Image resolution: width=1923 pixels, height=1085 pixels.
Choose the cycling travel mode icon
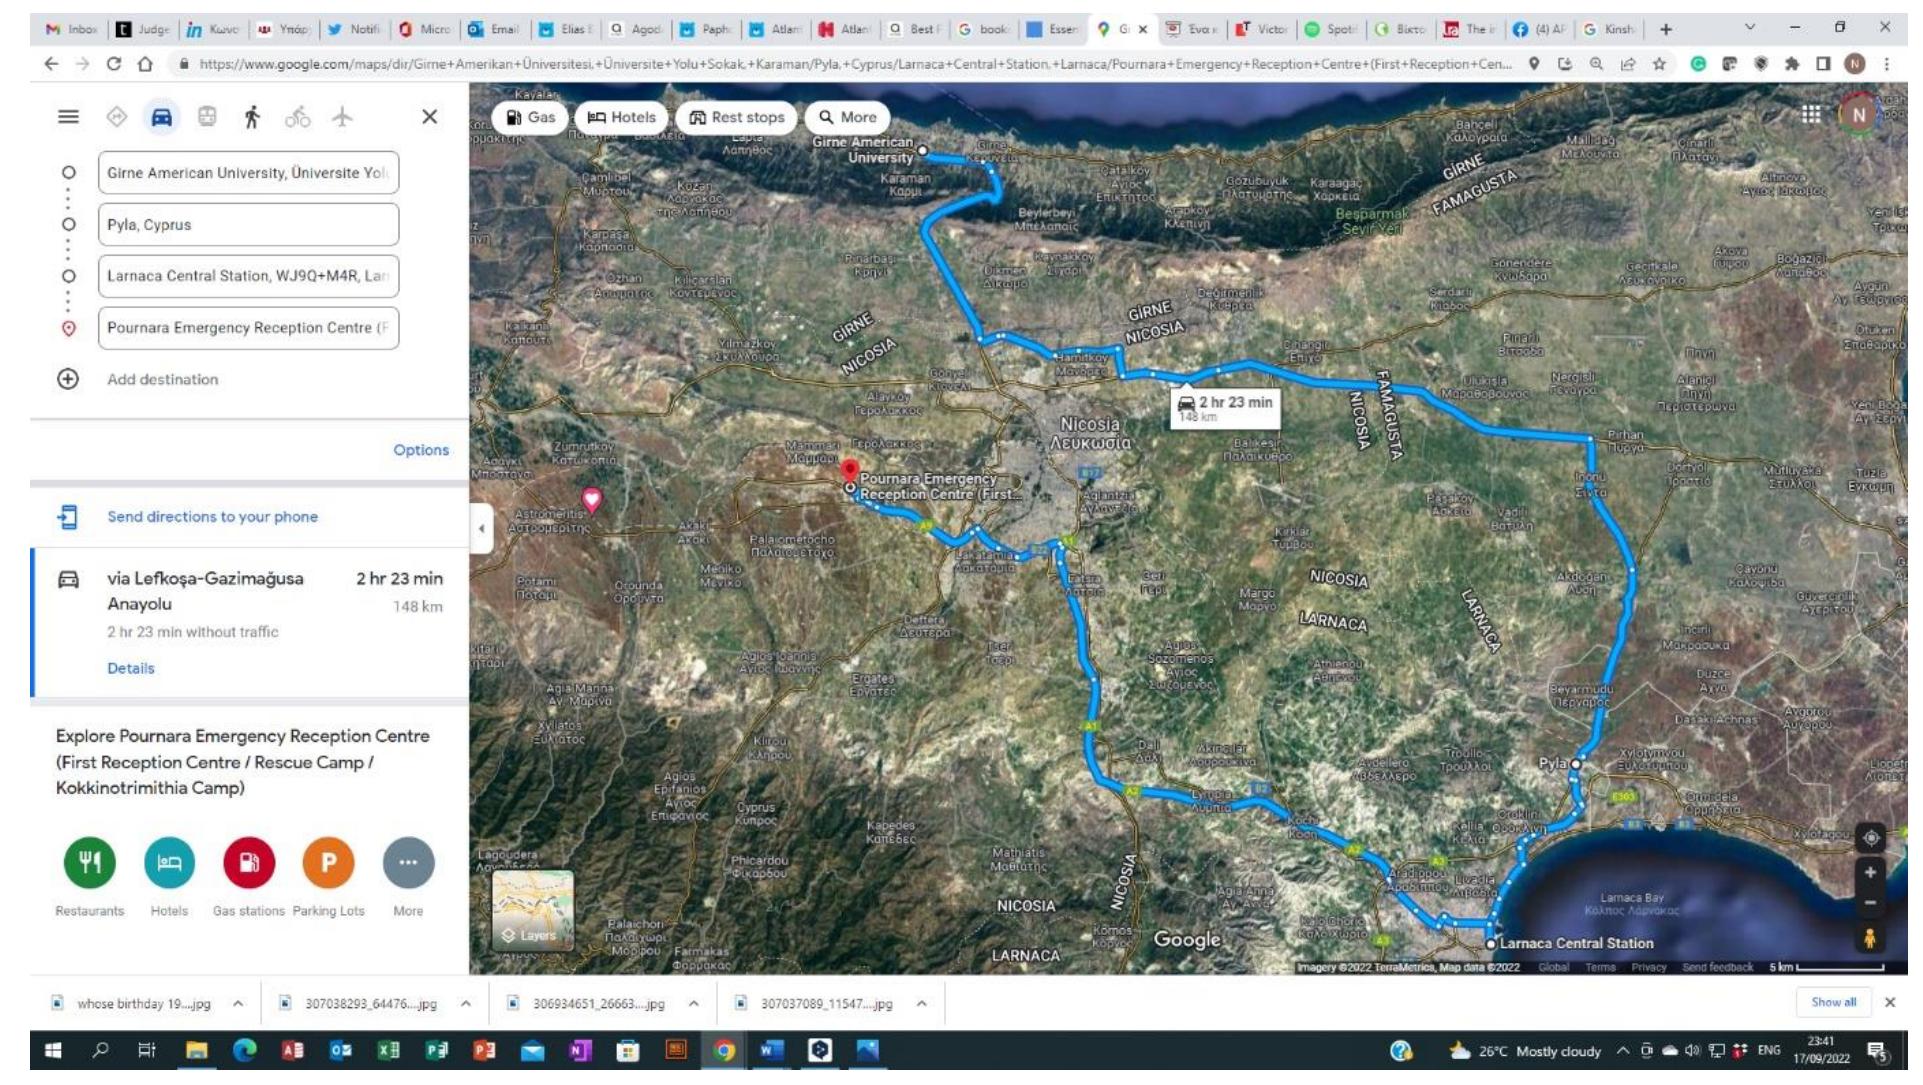click(297, 117)
